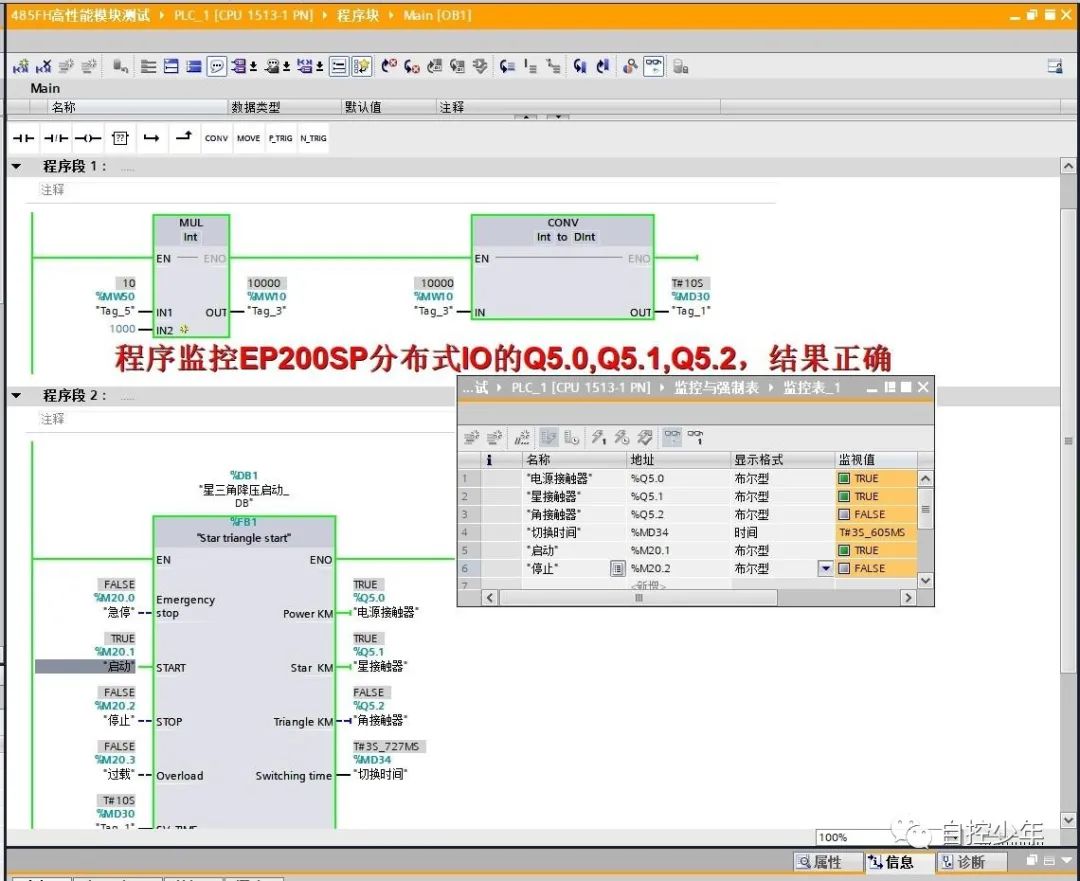This screenshot has width=1080, height=881.
Task: Insert the empty box instruction
Action: pos(120,138)
